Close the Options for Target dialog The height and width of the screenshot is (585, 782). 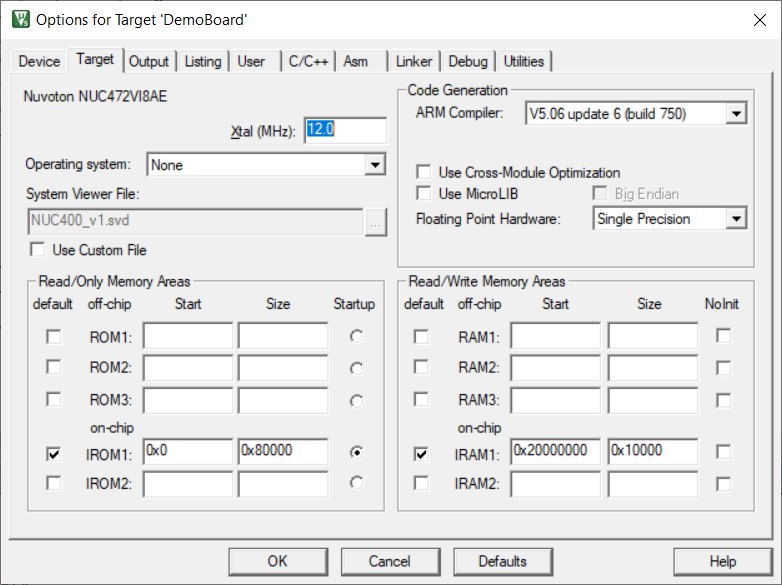tap(760, 20)
